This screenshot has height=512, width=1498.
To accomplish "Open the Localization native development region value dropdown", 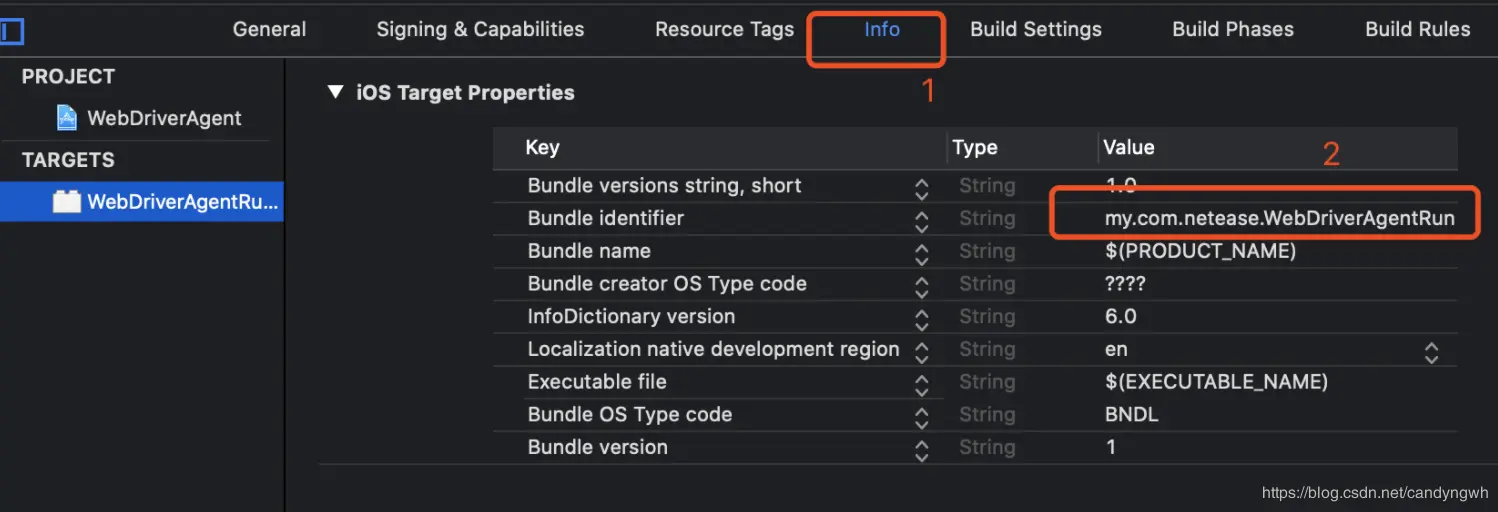I will click(1431, 352).
